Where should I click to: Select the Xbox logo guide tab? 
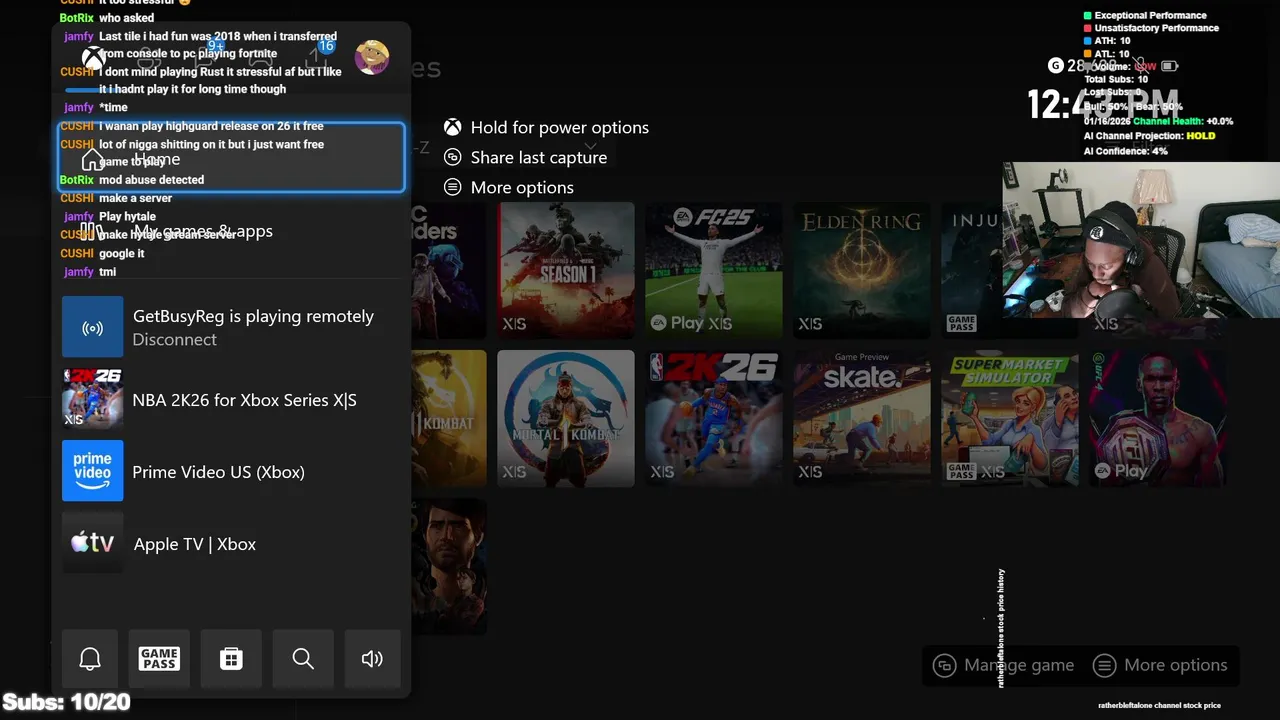(94, 58)
